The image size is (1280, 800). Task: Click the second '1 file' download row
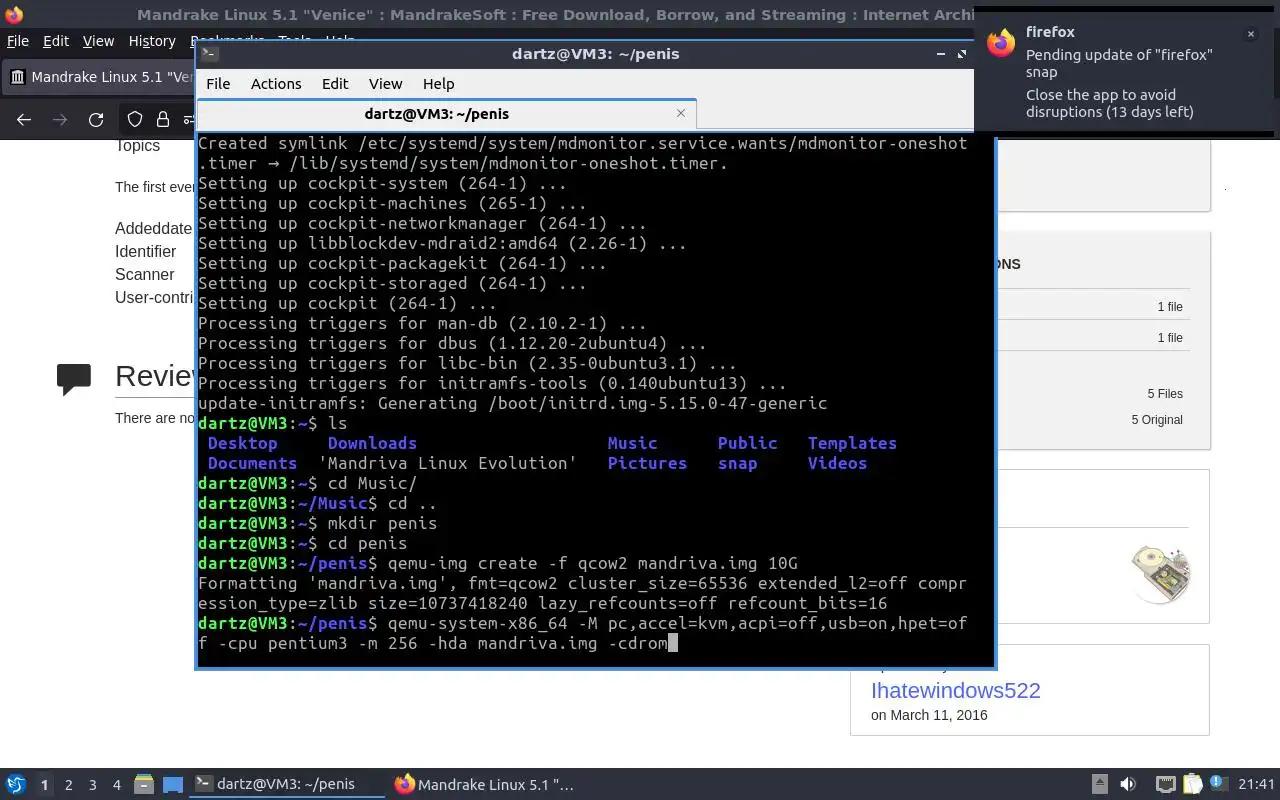click(x=1170, y=338)
